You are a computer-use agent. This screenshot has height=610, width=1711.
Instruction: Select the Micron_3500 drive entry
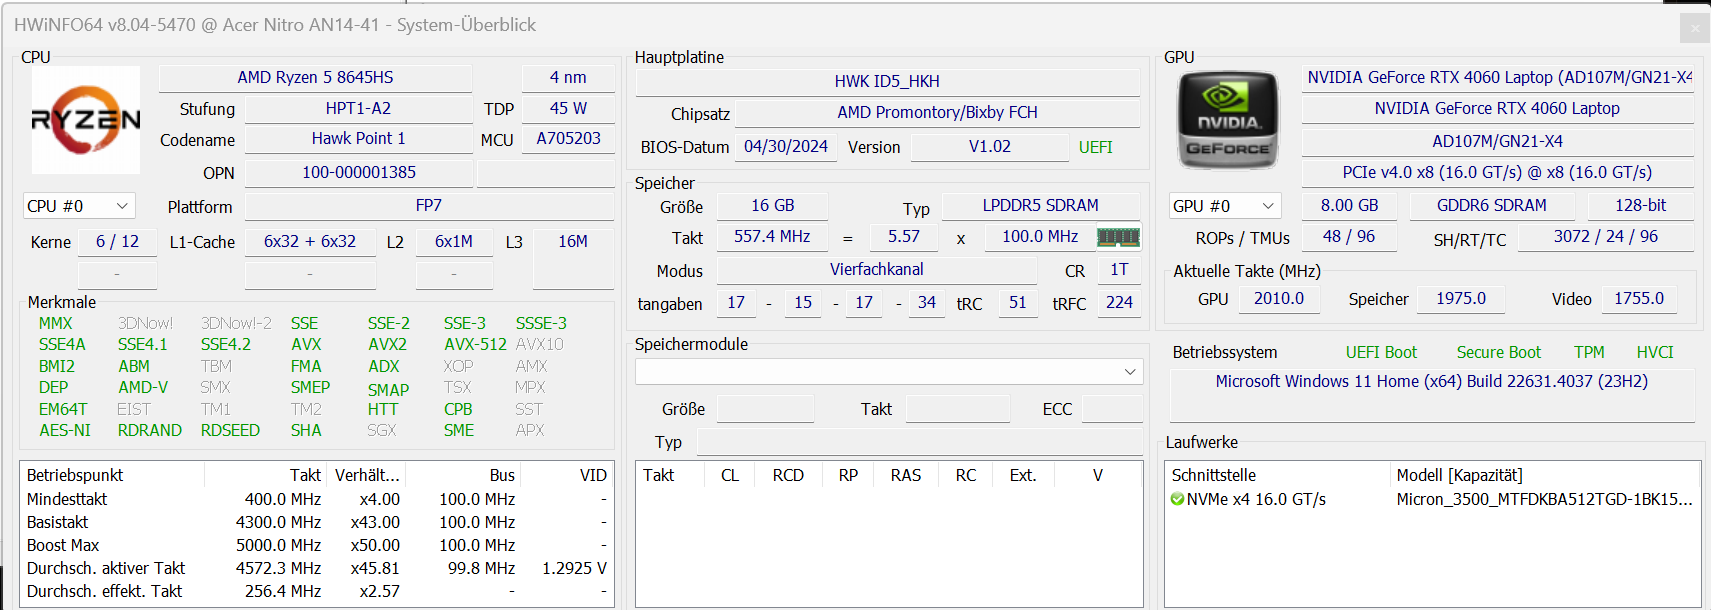coord(1543,499)
